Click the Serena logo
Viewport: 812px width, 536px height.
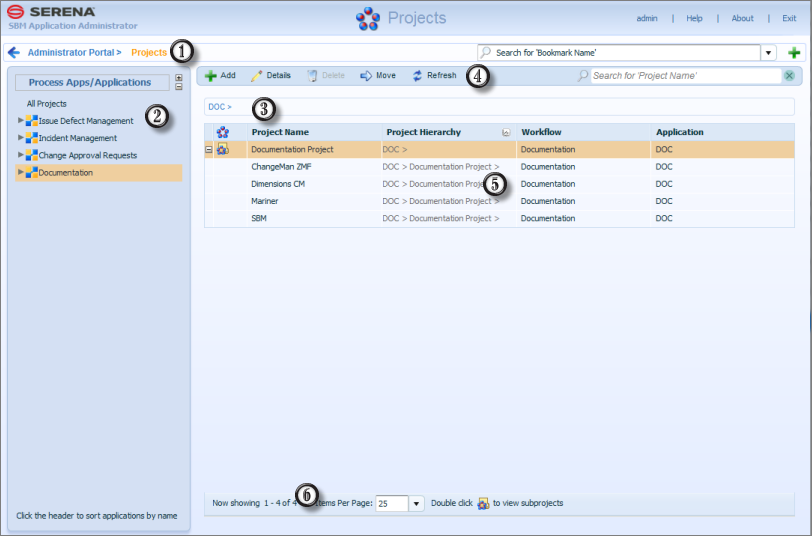(x=51, y=11)
